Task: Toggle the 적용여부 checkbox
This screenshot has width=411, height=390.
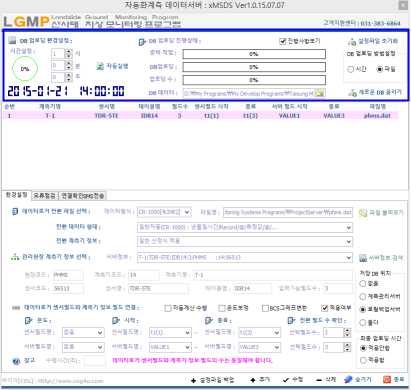Action: (x=324, y=308)
